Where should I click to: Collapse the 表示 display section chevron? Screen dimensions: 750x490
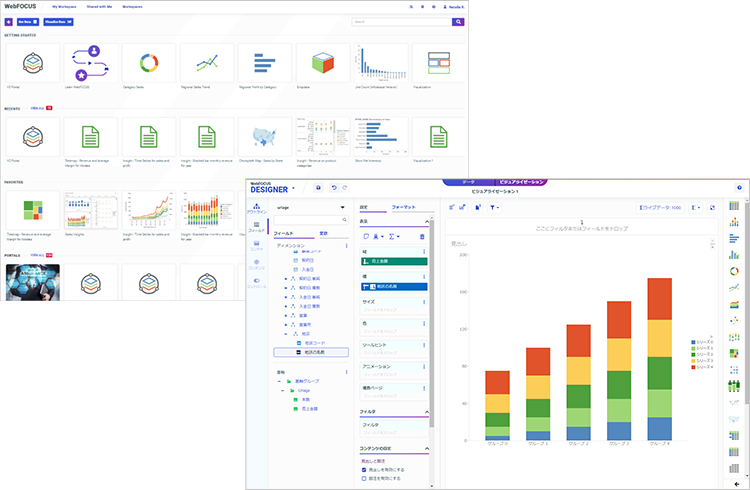427,222
